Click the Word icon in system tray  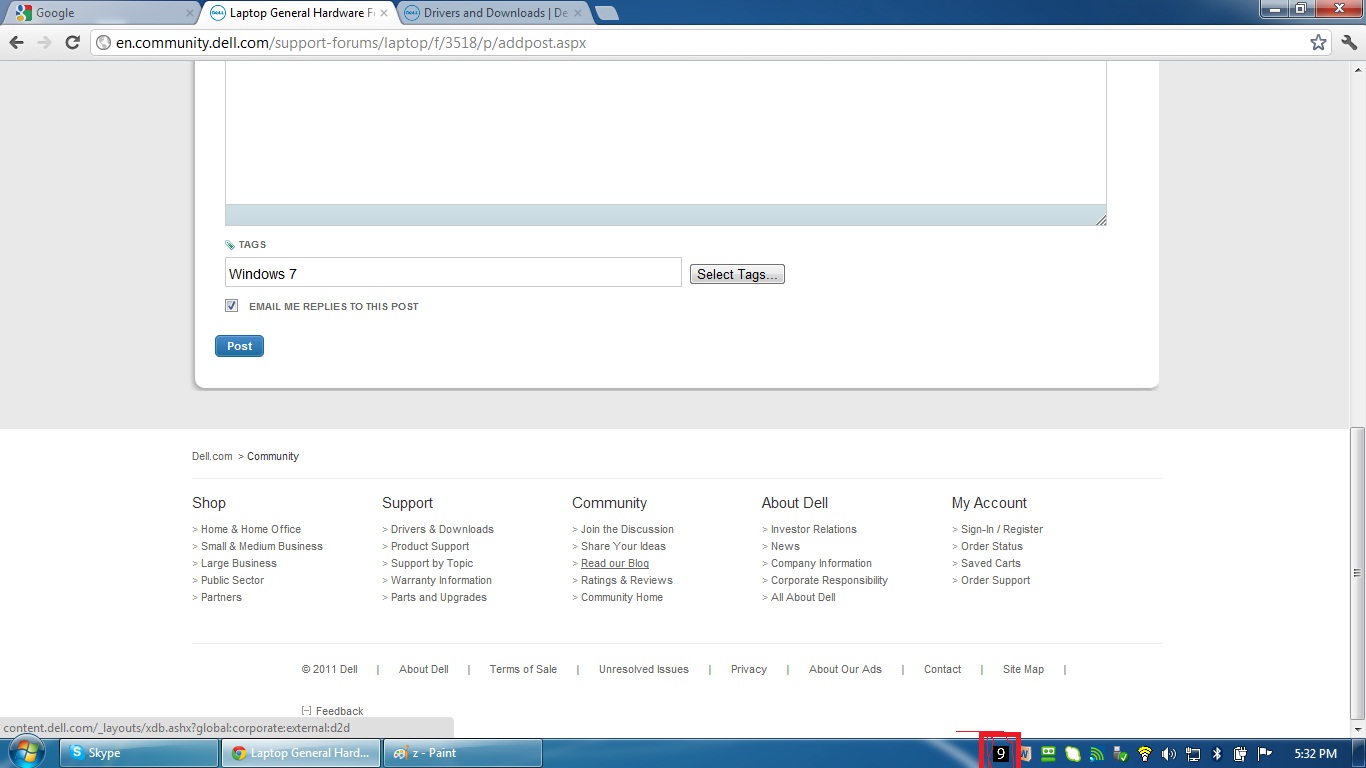(1024, 754)
